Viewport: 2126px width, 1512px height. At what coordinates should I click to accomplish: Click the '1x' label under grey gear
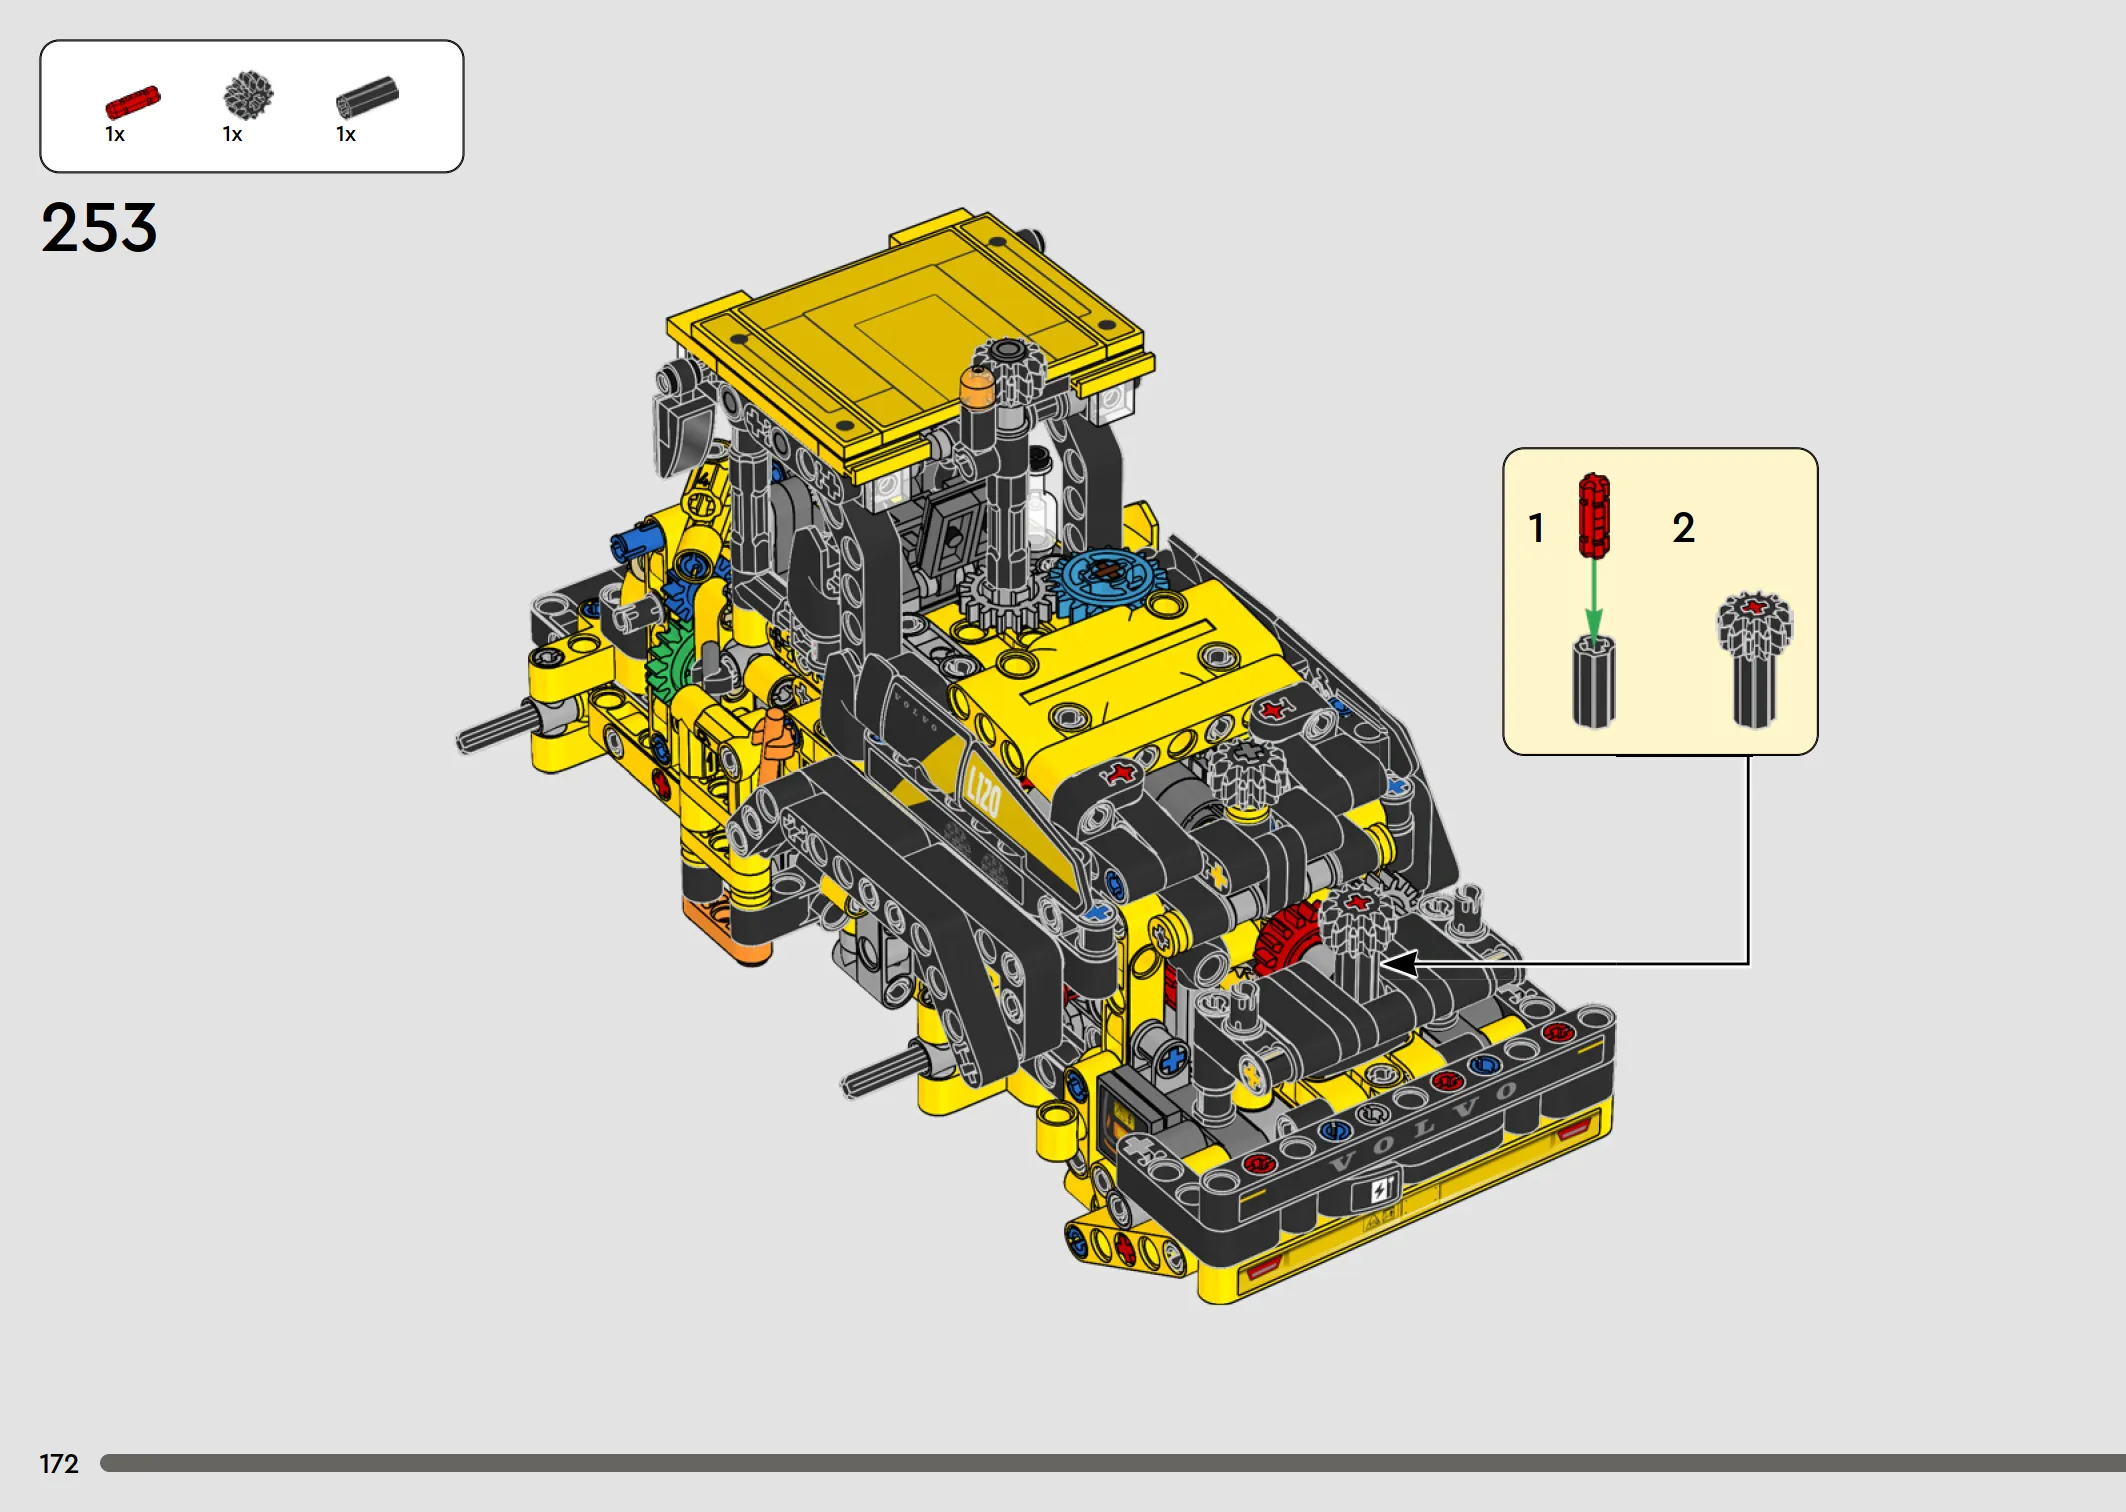point(232,134)
